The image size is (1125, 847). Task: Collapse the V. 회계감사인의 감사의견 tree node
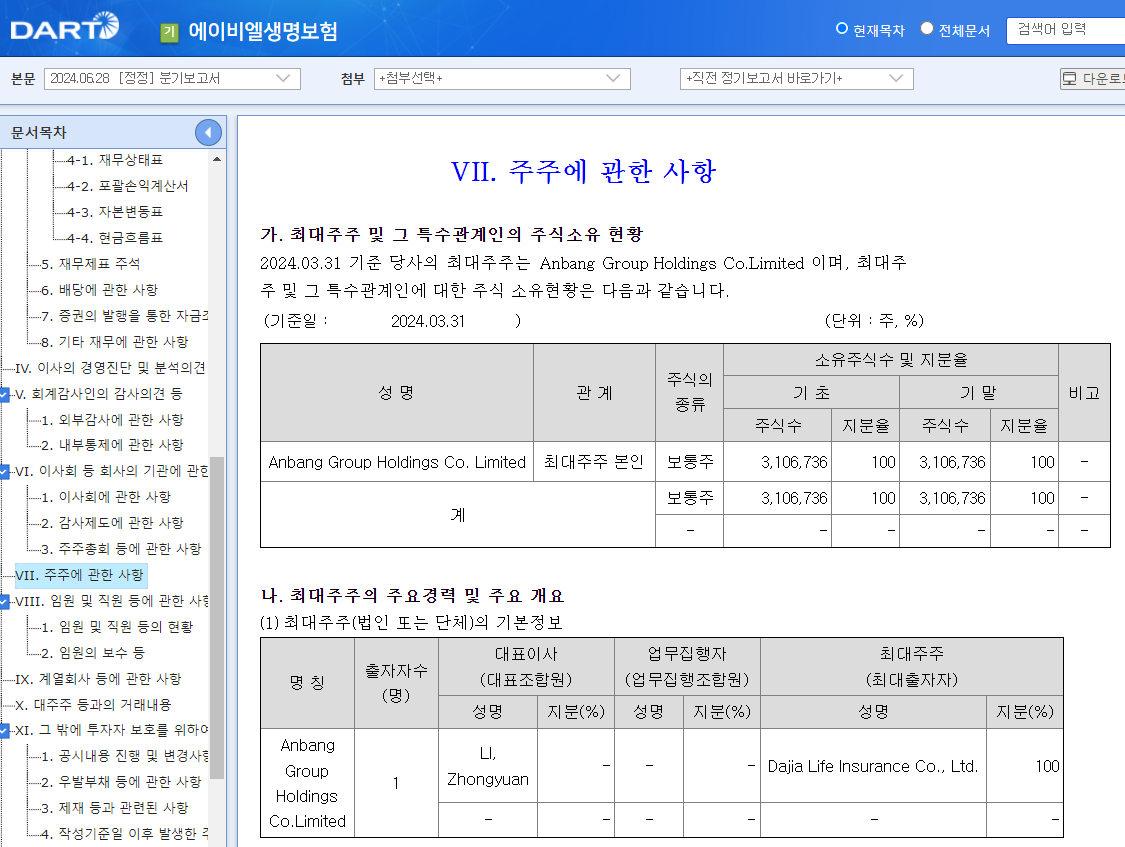click(x=4, y=394)
